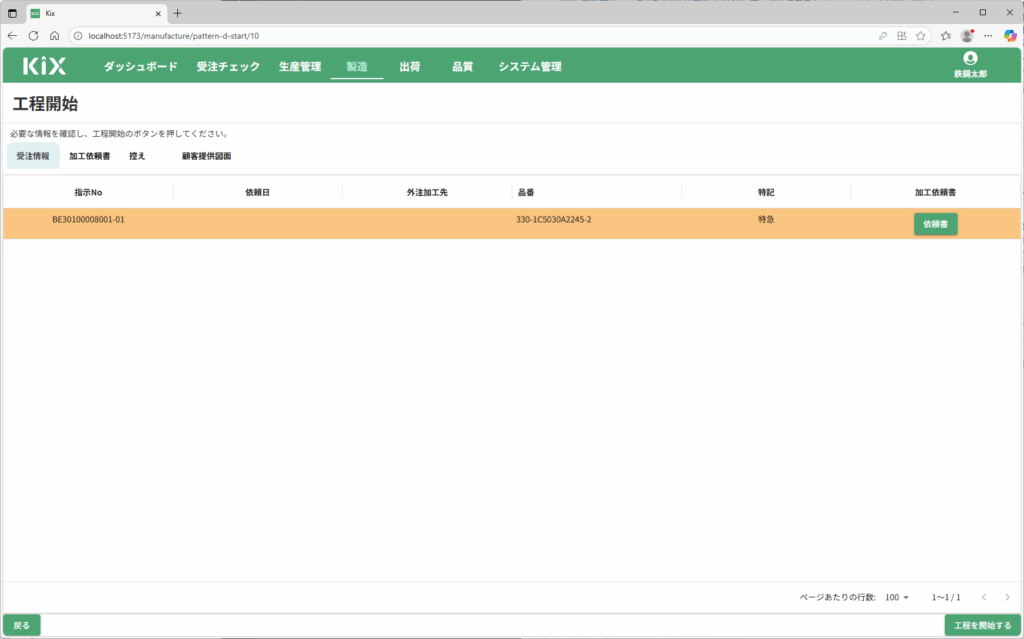Image resolution: width=1024 pixels, height=639 pixels.
Task: Open a new browser tab (plus icon)
Action: (x=178, y=13)
